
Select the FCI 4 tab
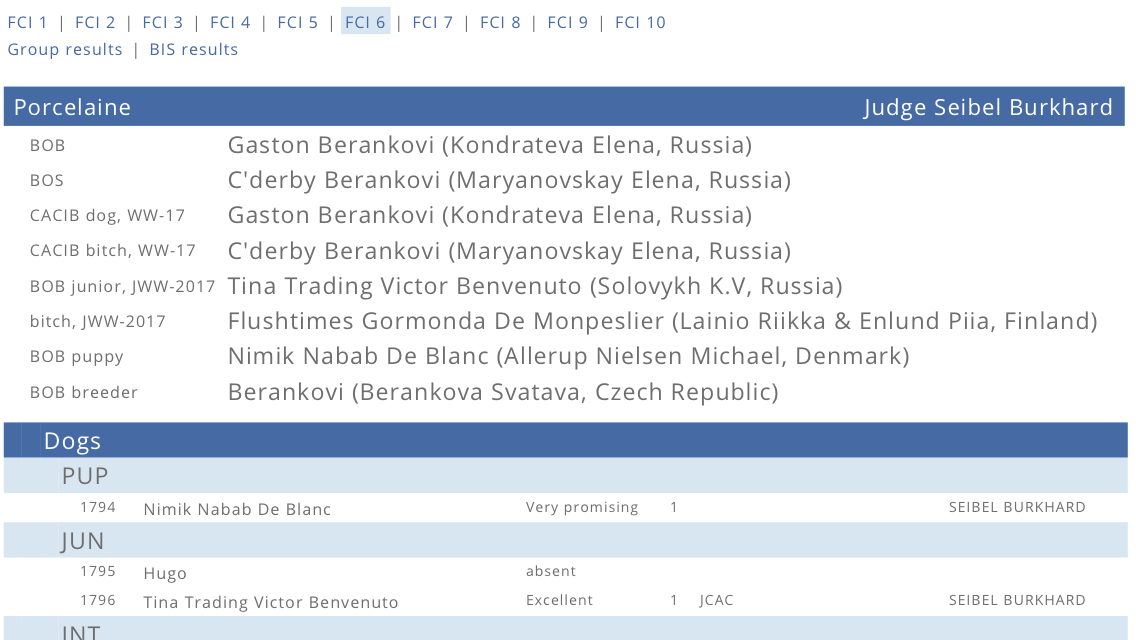(x=230, y=22)
